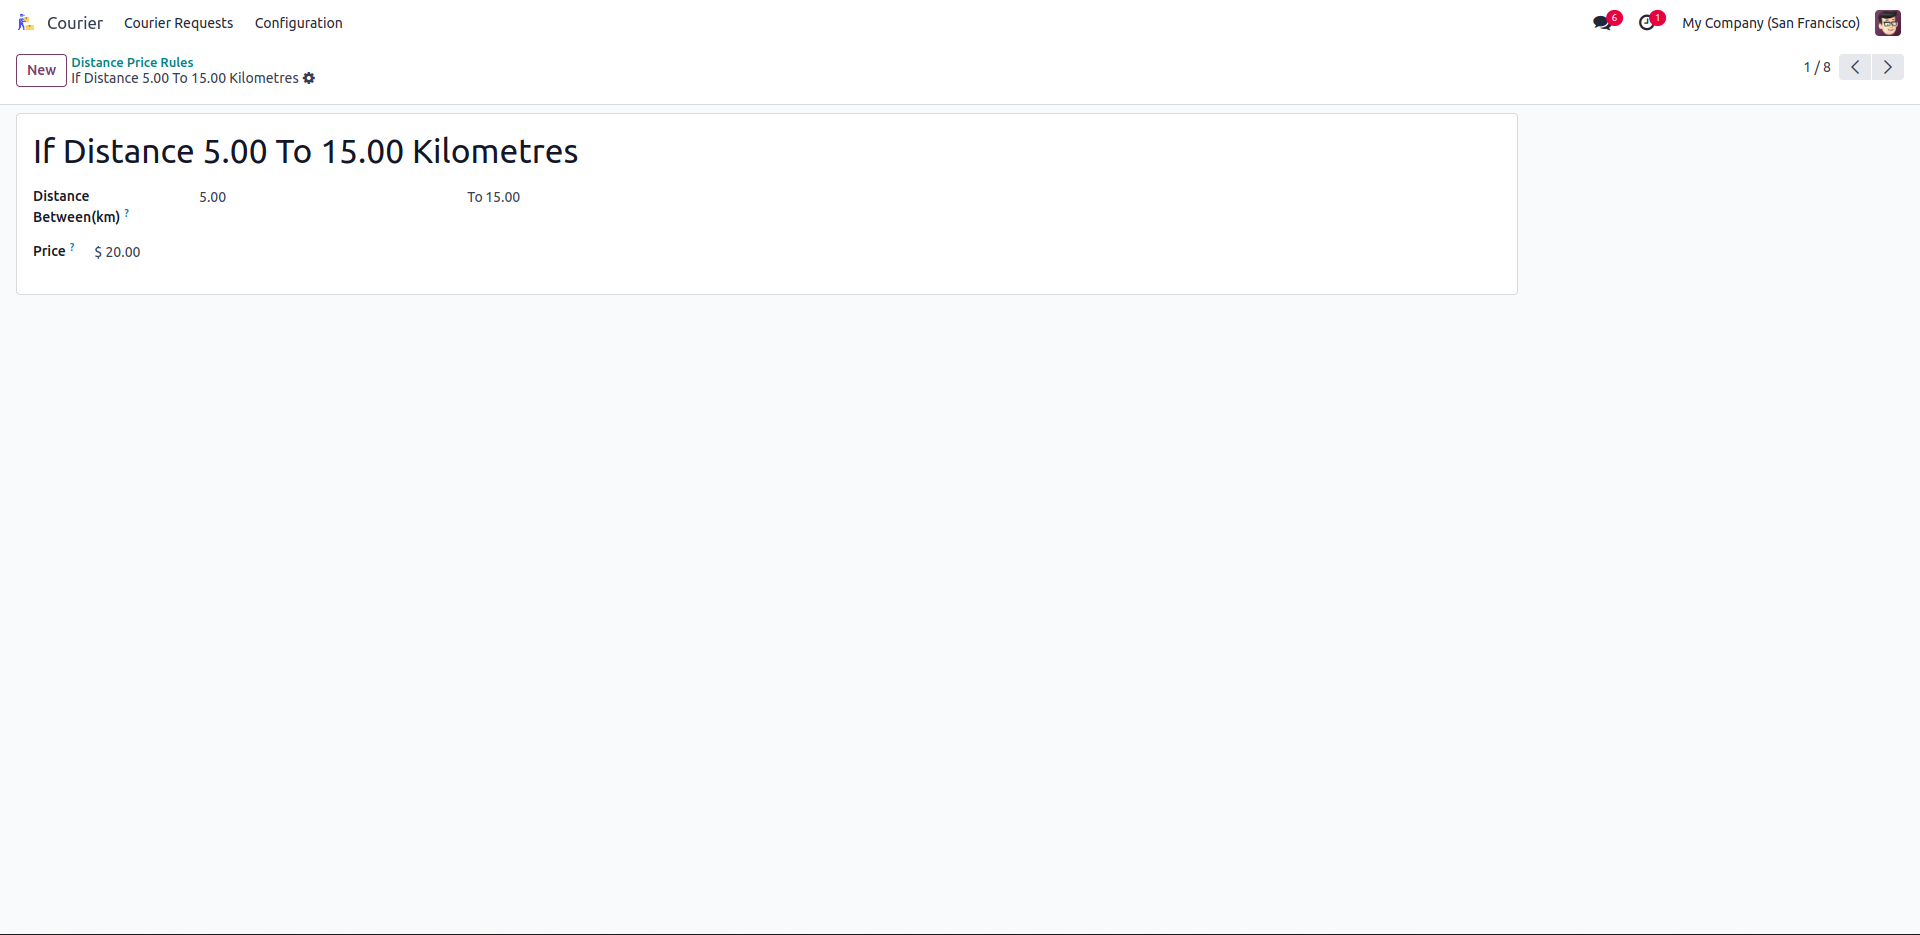Click the user avatar in top bar
This screenshot has width=1920, height=935.
click(1887, 23)
